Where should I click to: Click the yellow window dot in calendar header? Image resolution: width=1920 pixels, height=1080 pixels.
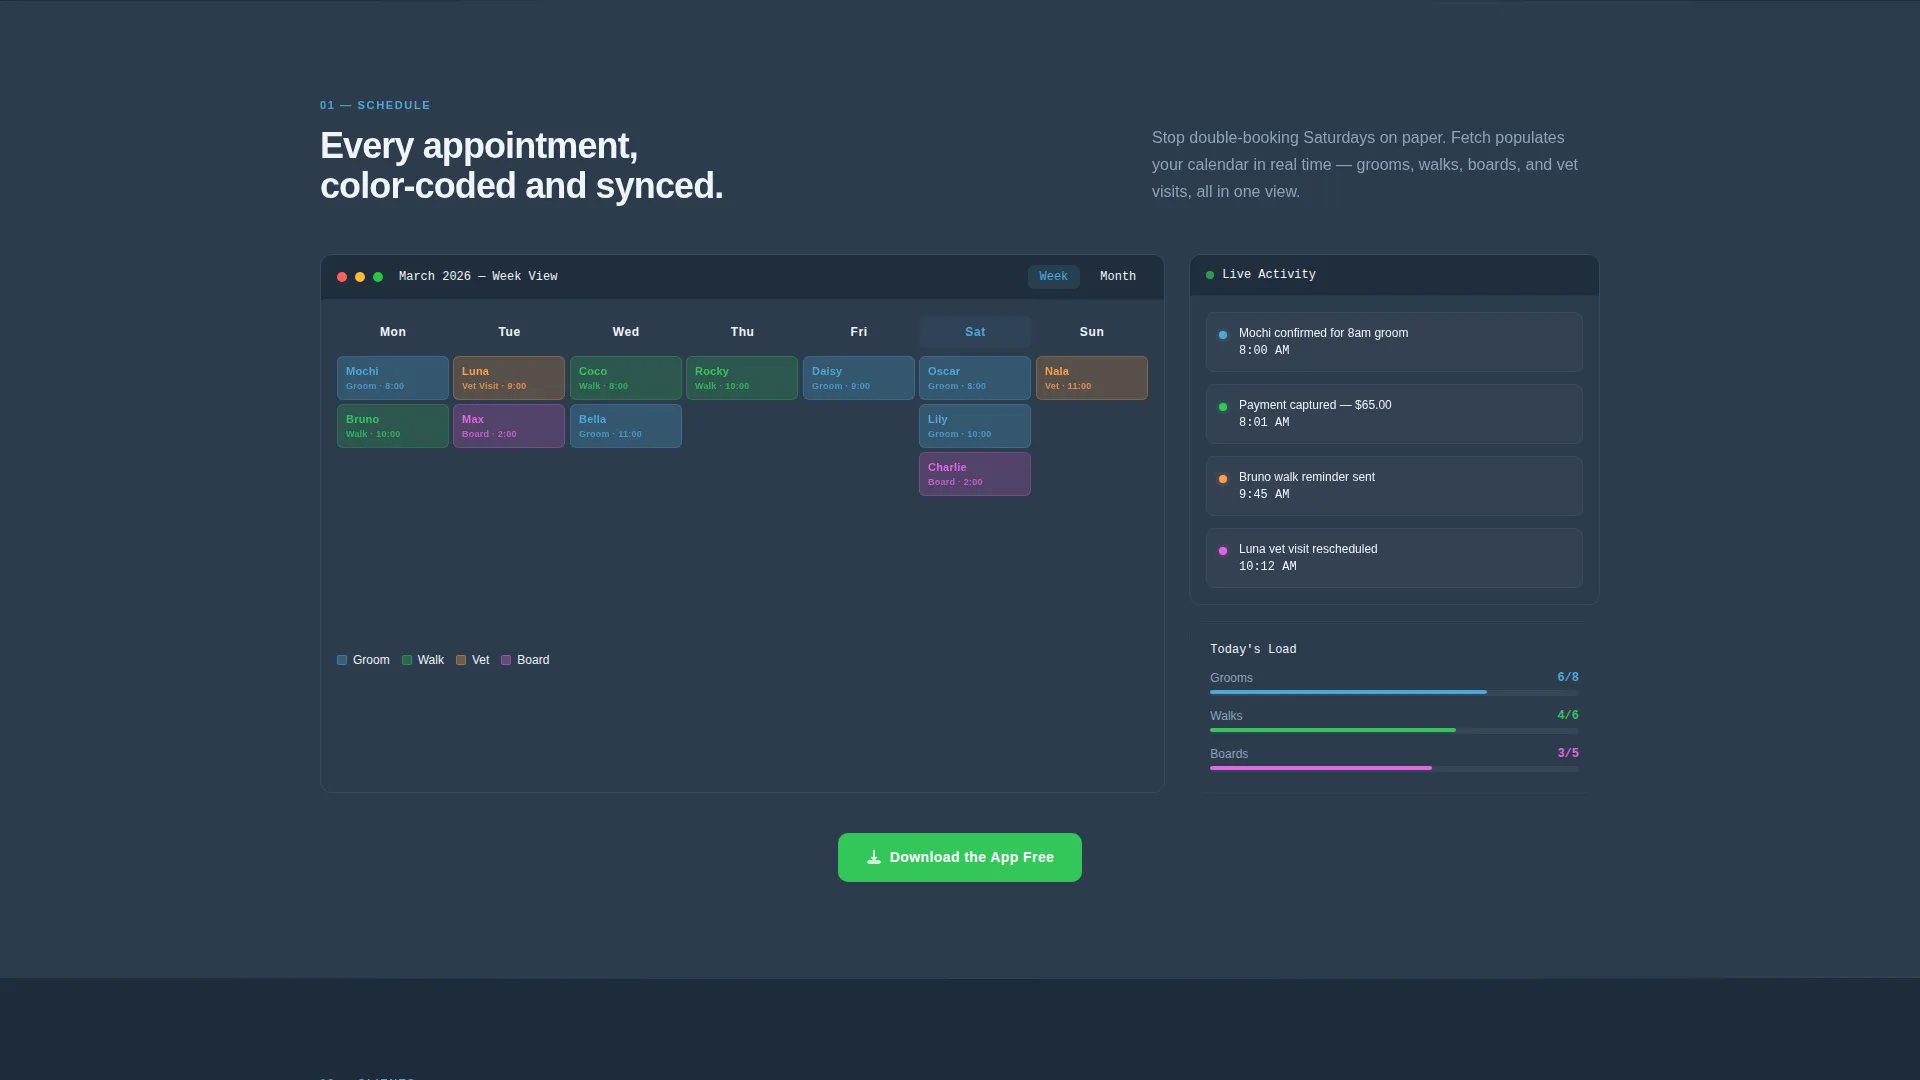[x=360, y=277]
